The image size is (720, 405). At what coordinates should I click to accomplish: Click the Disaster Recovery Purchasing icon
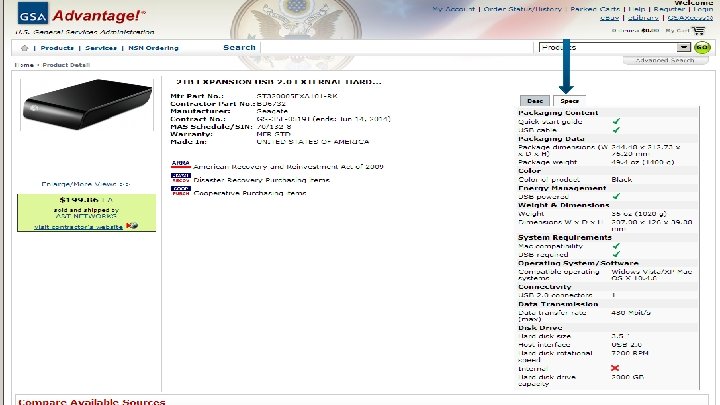pos(180,178)
